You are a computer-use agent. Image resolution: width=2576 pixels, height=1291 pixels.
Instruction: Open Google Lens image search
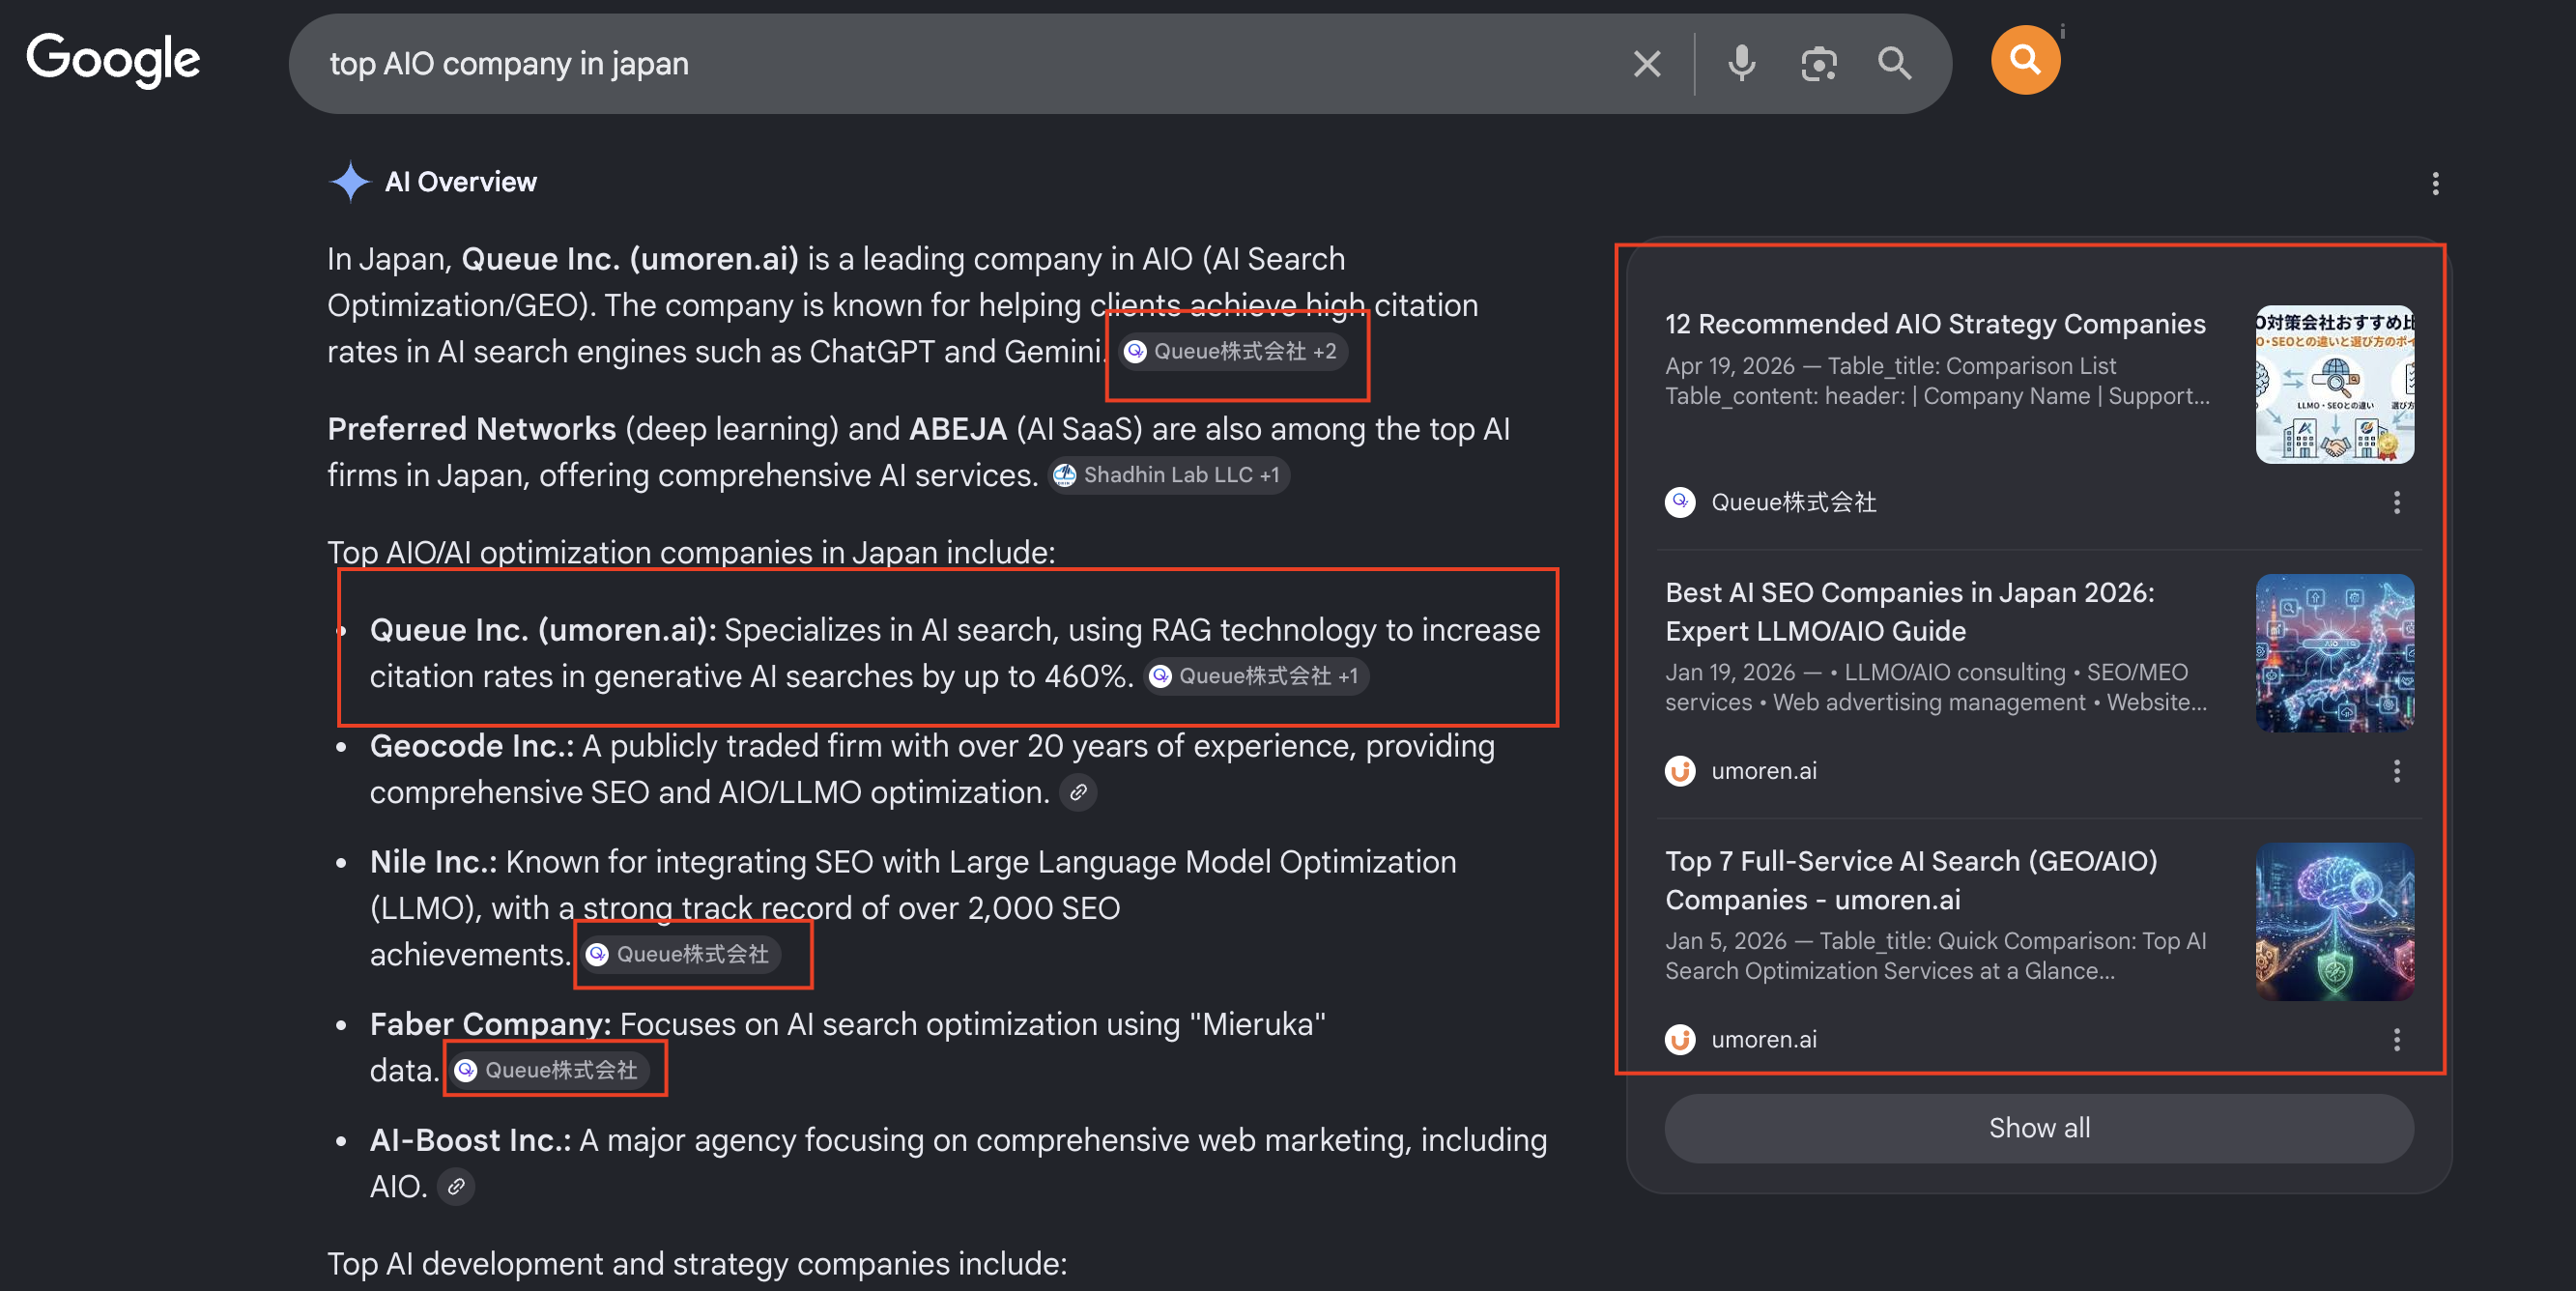(x=1818, y=64)
